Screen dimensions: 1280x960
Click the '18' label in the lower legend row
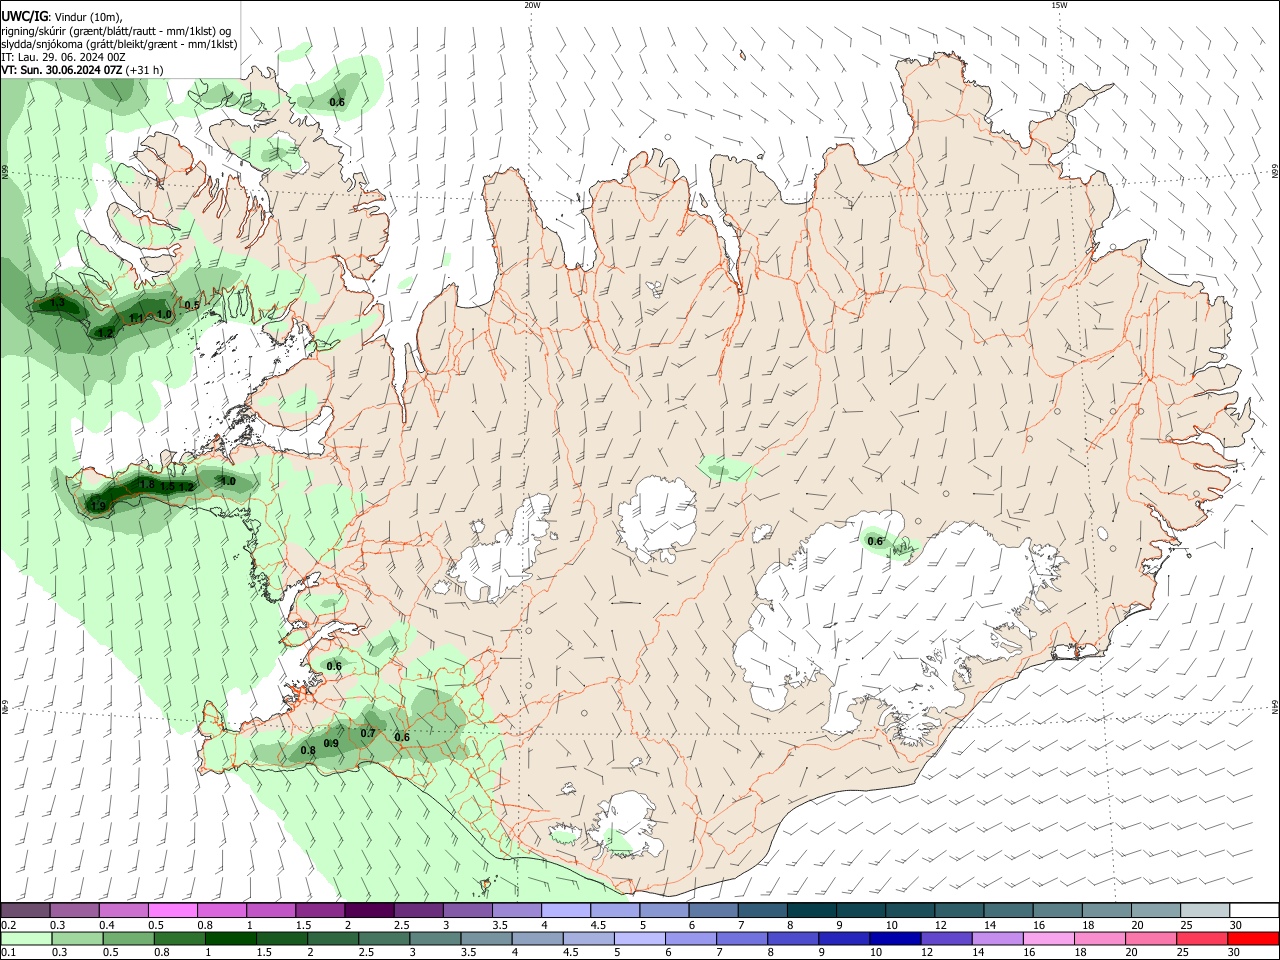pyautogui.click(x=1082, y=953)
